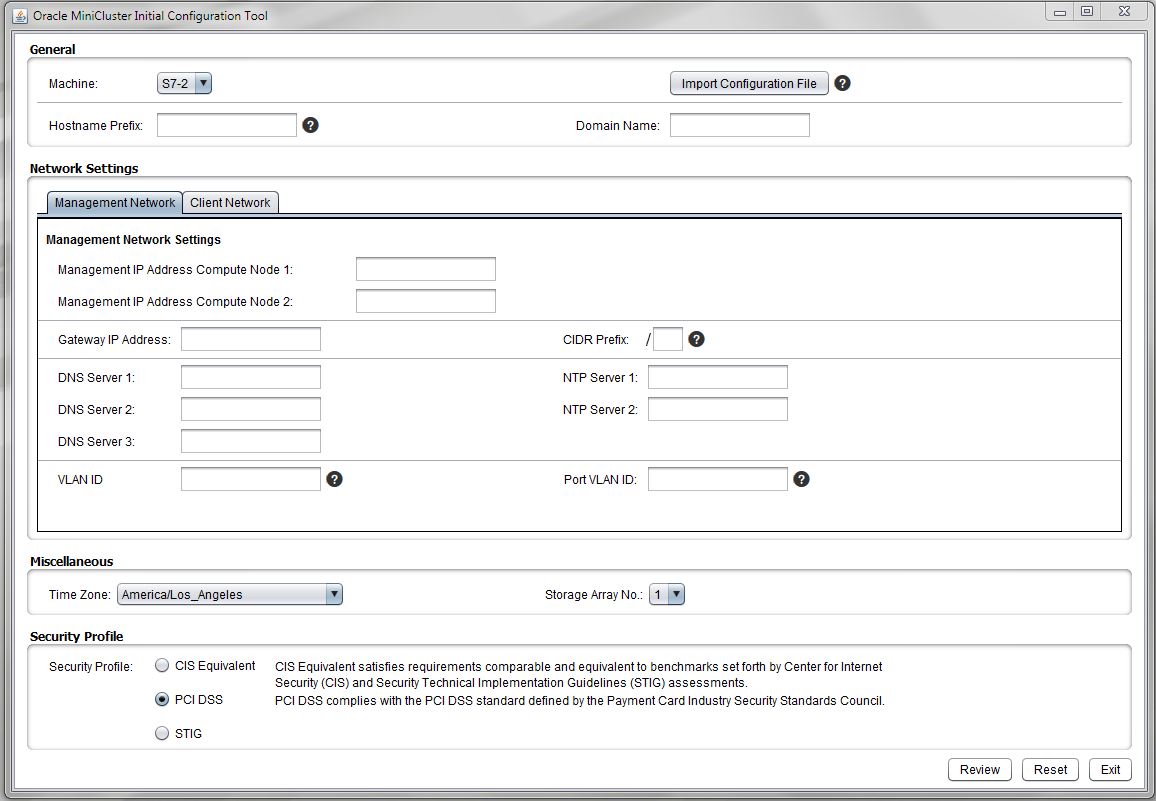Focus the Hostname Prefix input field
Screen dimensions: 1156x801
click(227, 125)
